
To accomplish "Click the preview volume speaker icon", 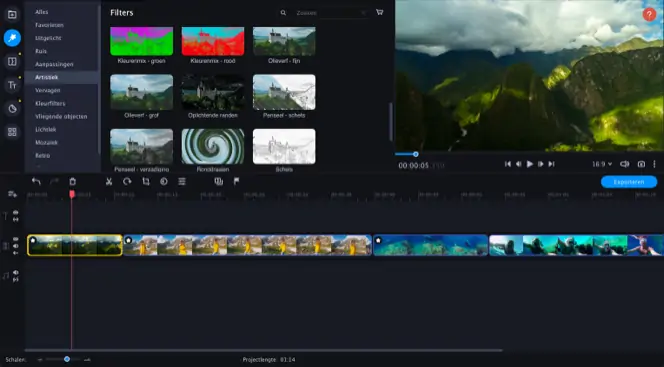I will coord(625,164).
